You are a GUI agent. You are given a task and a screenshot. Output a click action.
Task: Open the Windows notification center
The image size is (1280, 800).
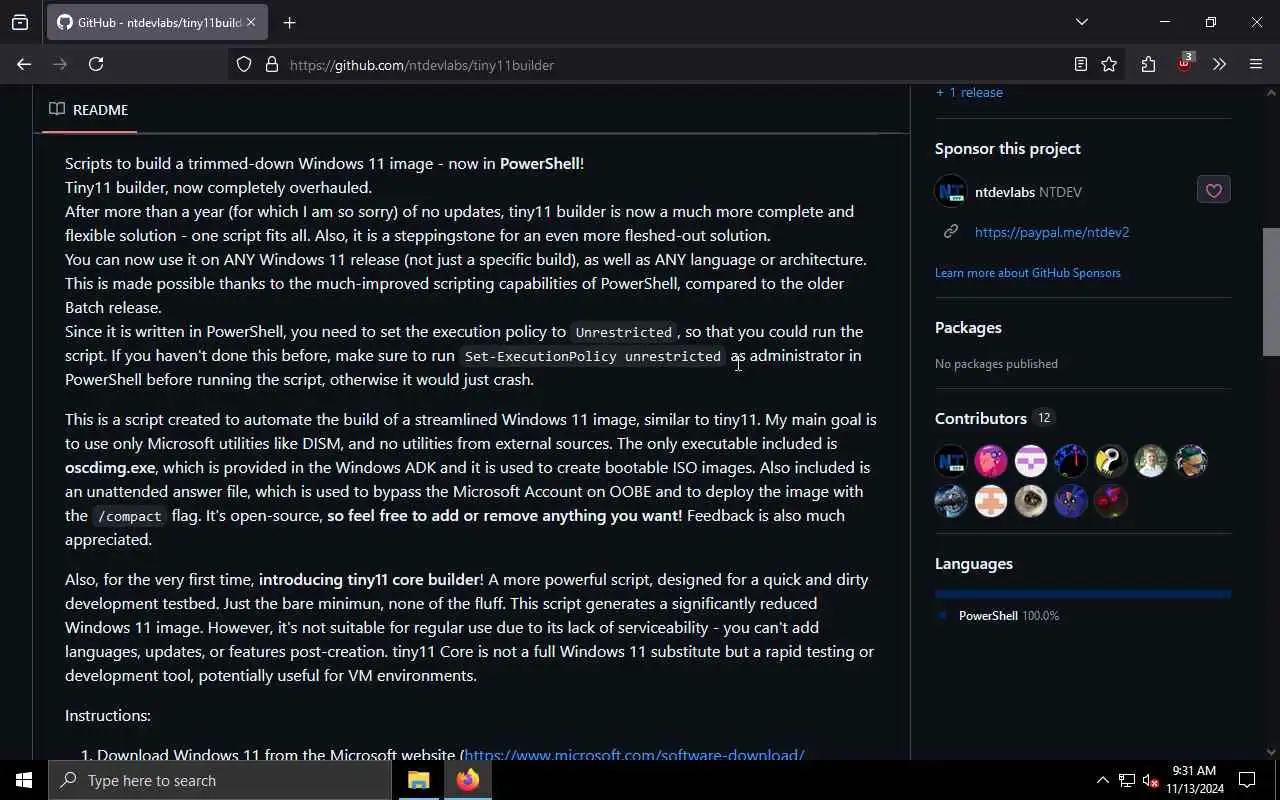click(1247, 780)
